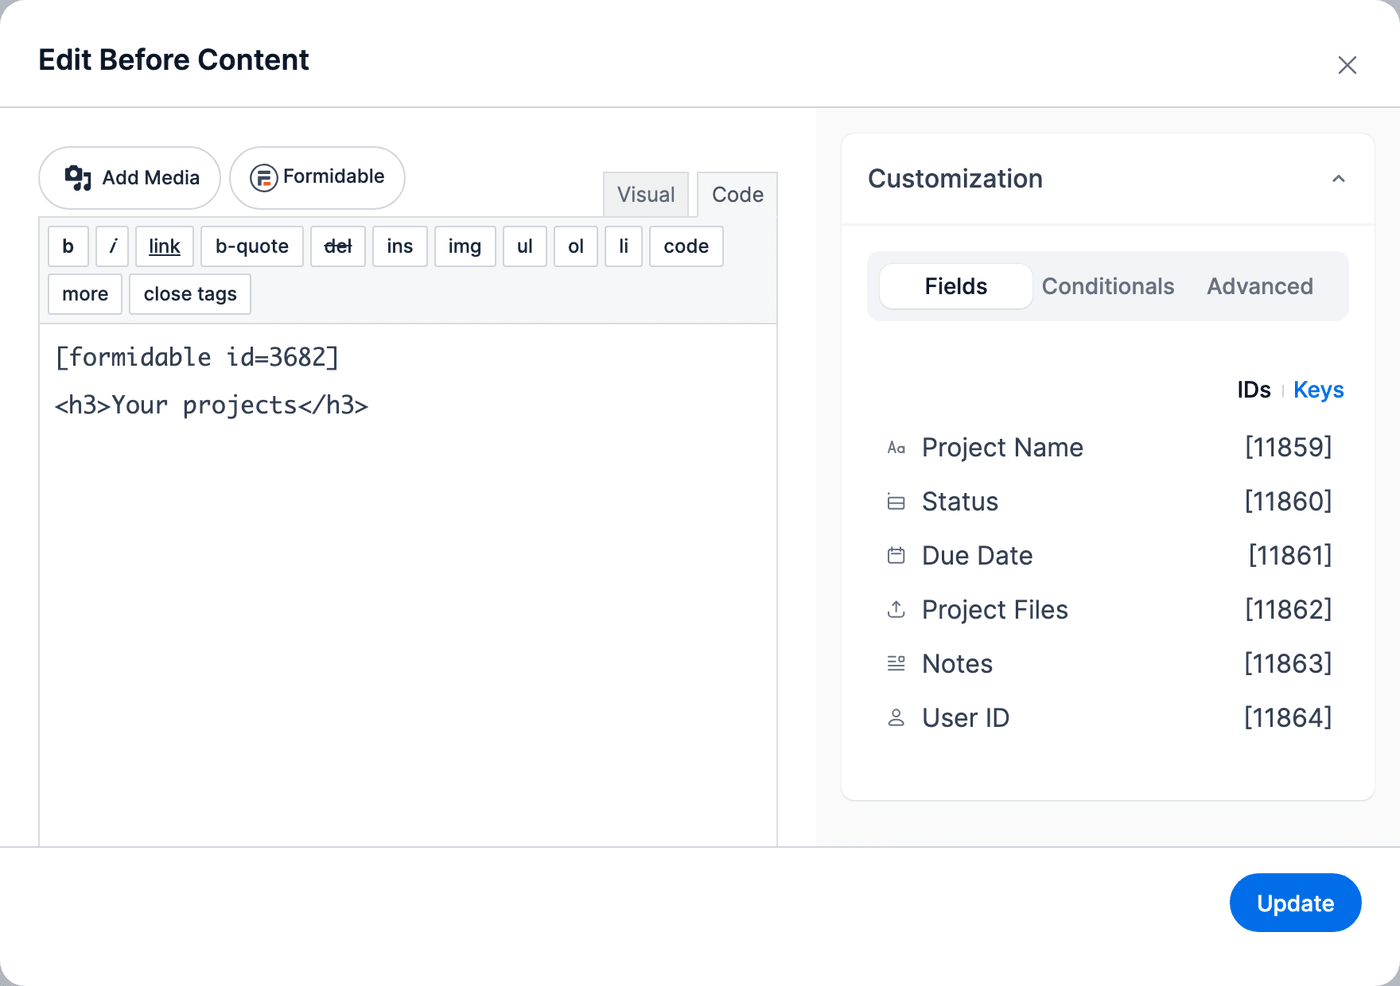
Task: Insert the ins tag
Action: [x=400, y=246]
